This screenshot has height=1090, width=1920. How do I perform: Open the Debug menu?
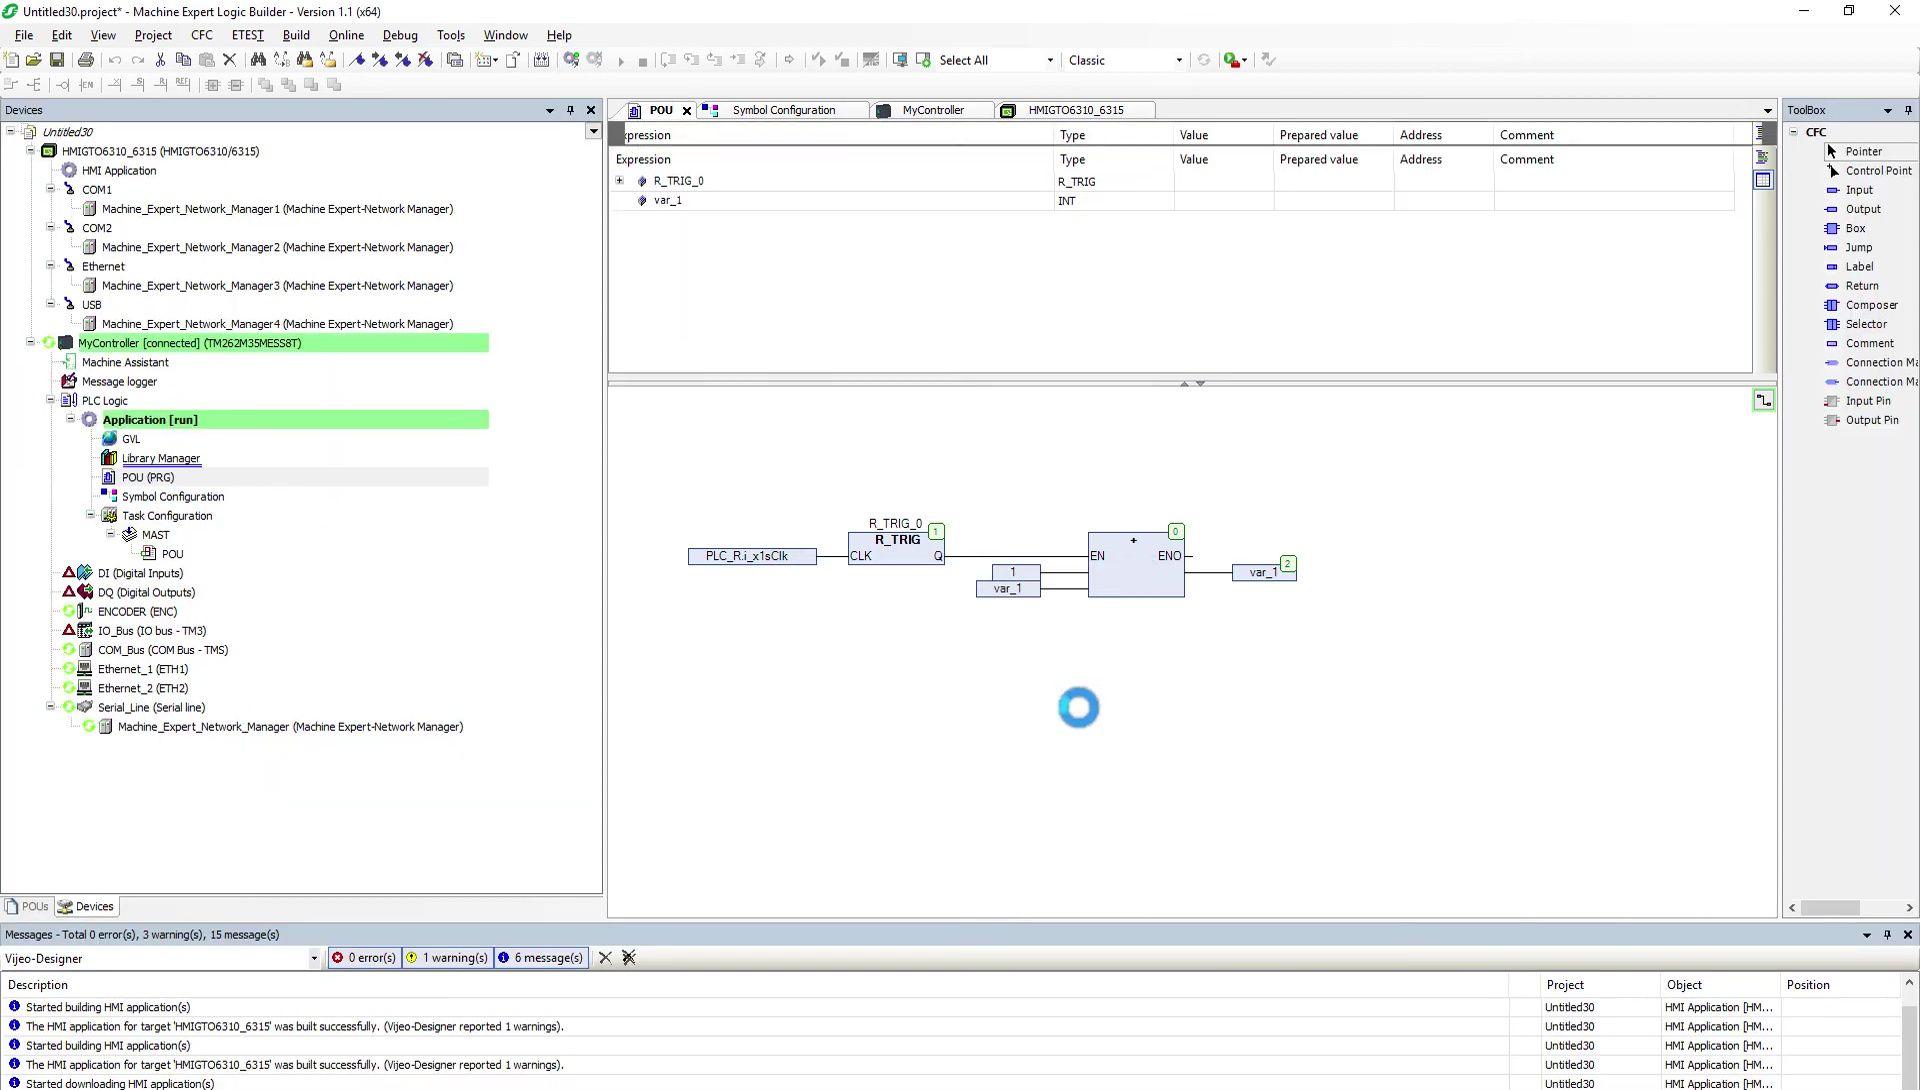click(x=400, y=35)
